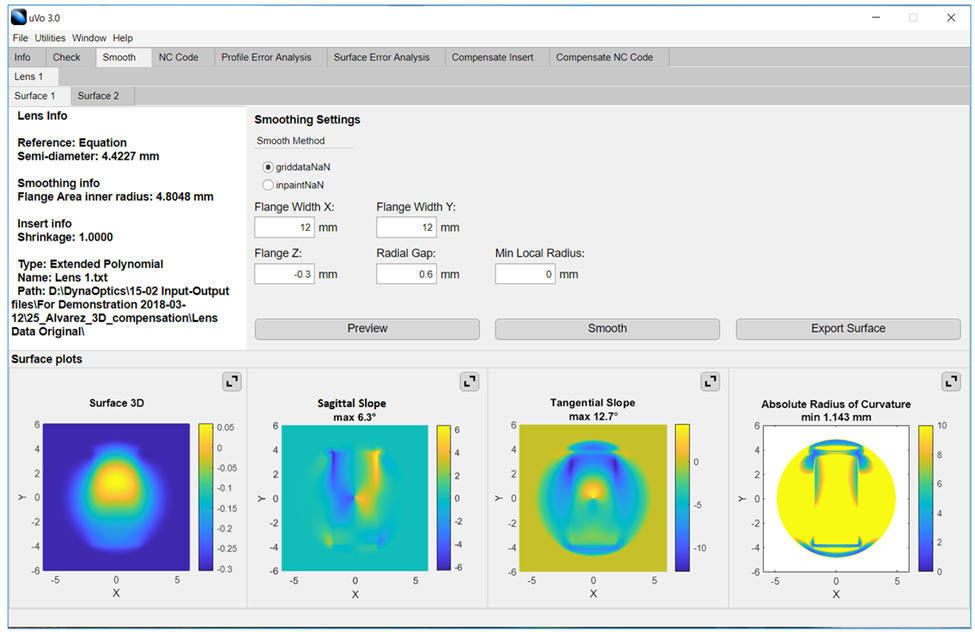This screenshot has height=632, width=975.
Task: Click the Surface 3D colorbar
Action: click(206, 497)
